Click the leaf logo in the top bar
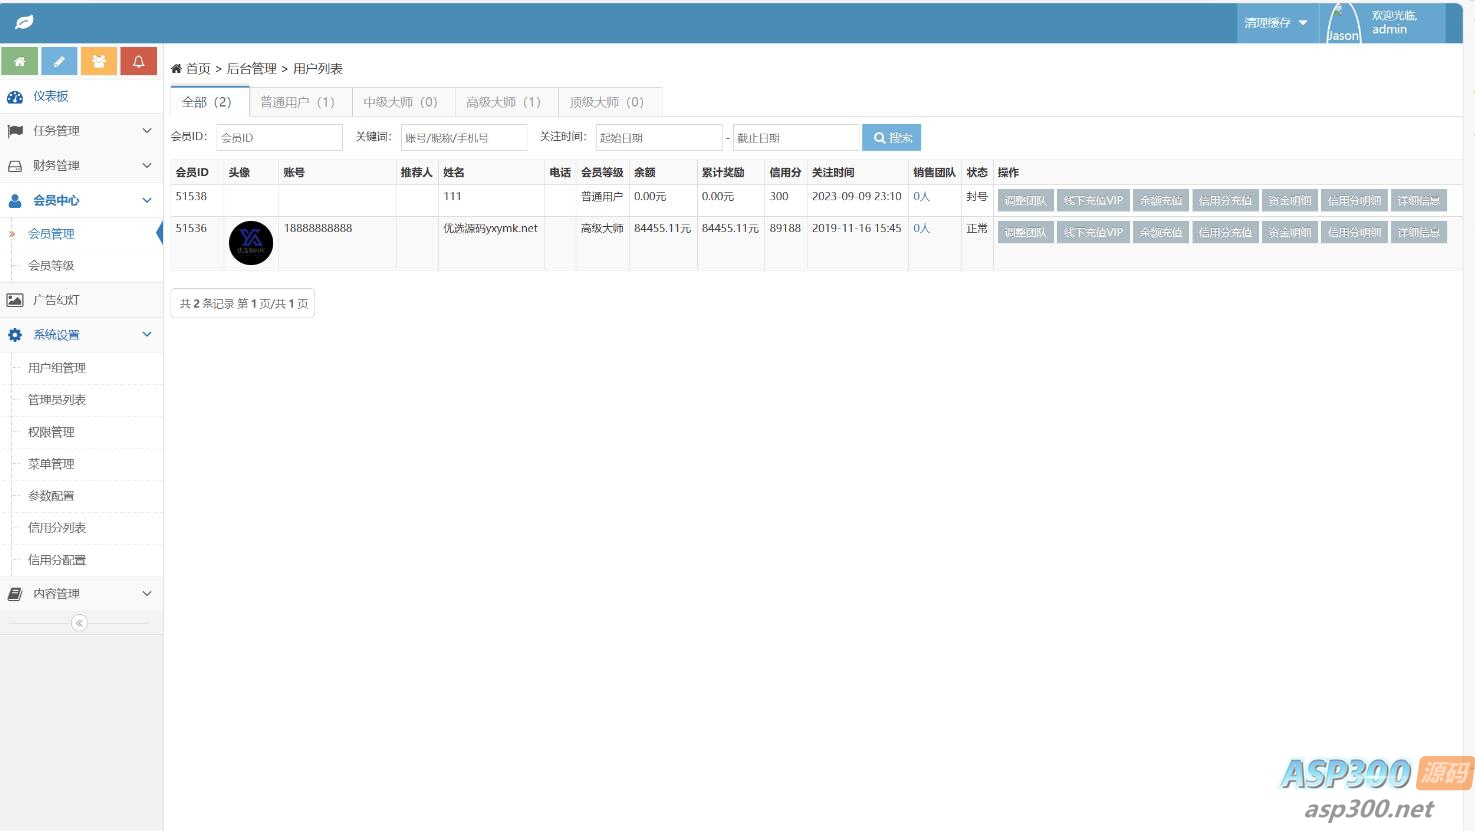This screenshot has height=831, width=1475. (x=24, y=22)
